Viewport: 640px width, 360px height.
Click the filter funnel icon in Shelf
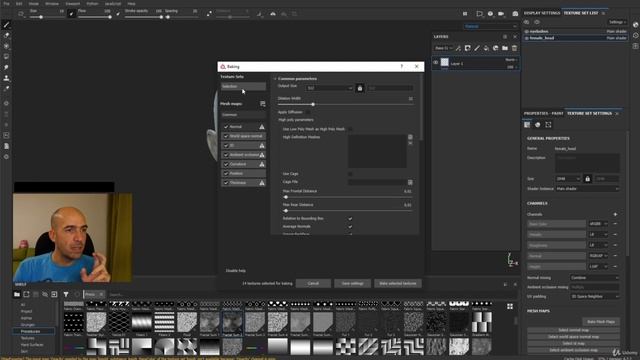tap(66, 294)
